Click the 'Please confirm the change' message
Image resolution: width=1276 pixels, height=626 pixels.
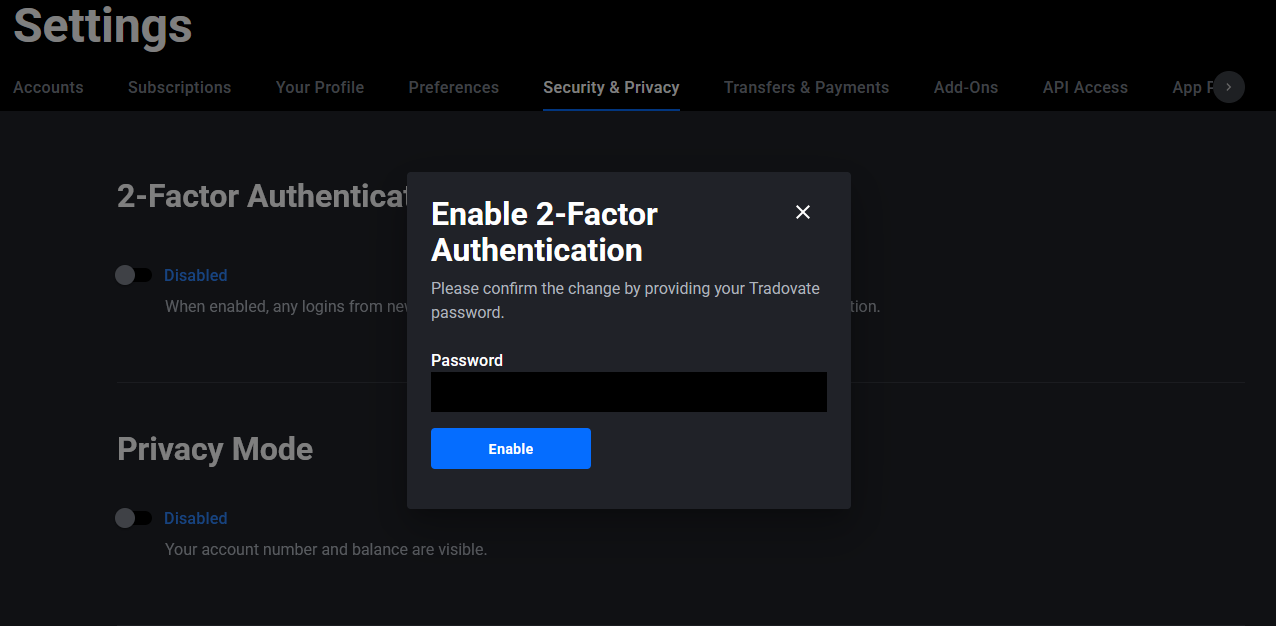625,300
